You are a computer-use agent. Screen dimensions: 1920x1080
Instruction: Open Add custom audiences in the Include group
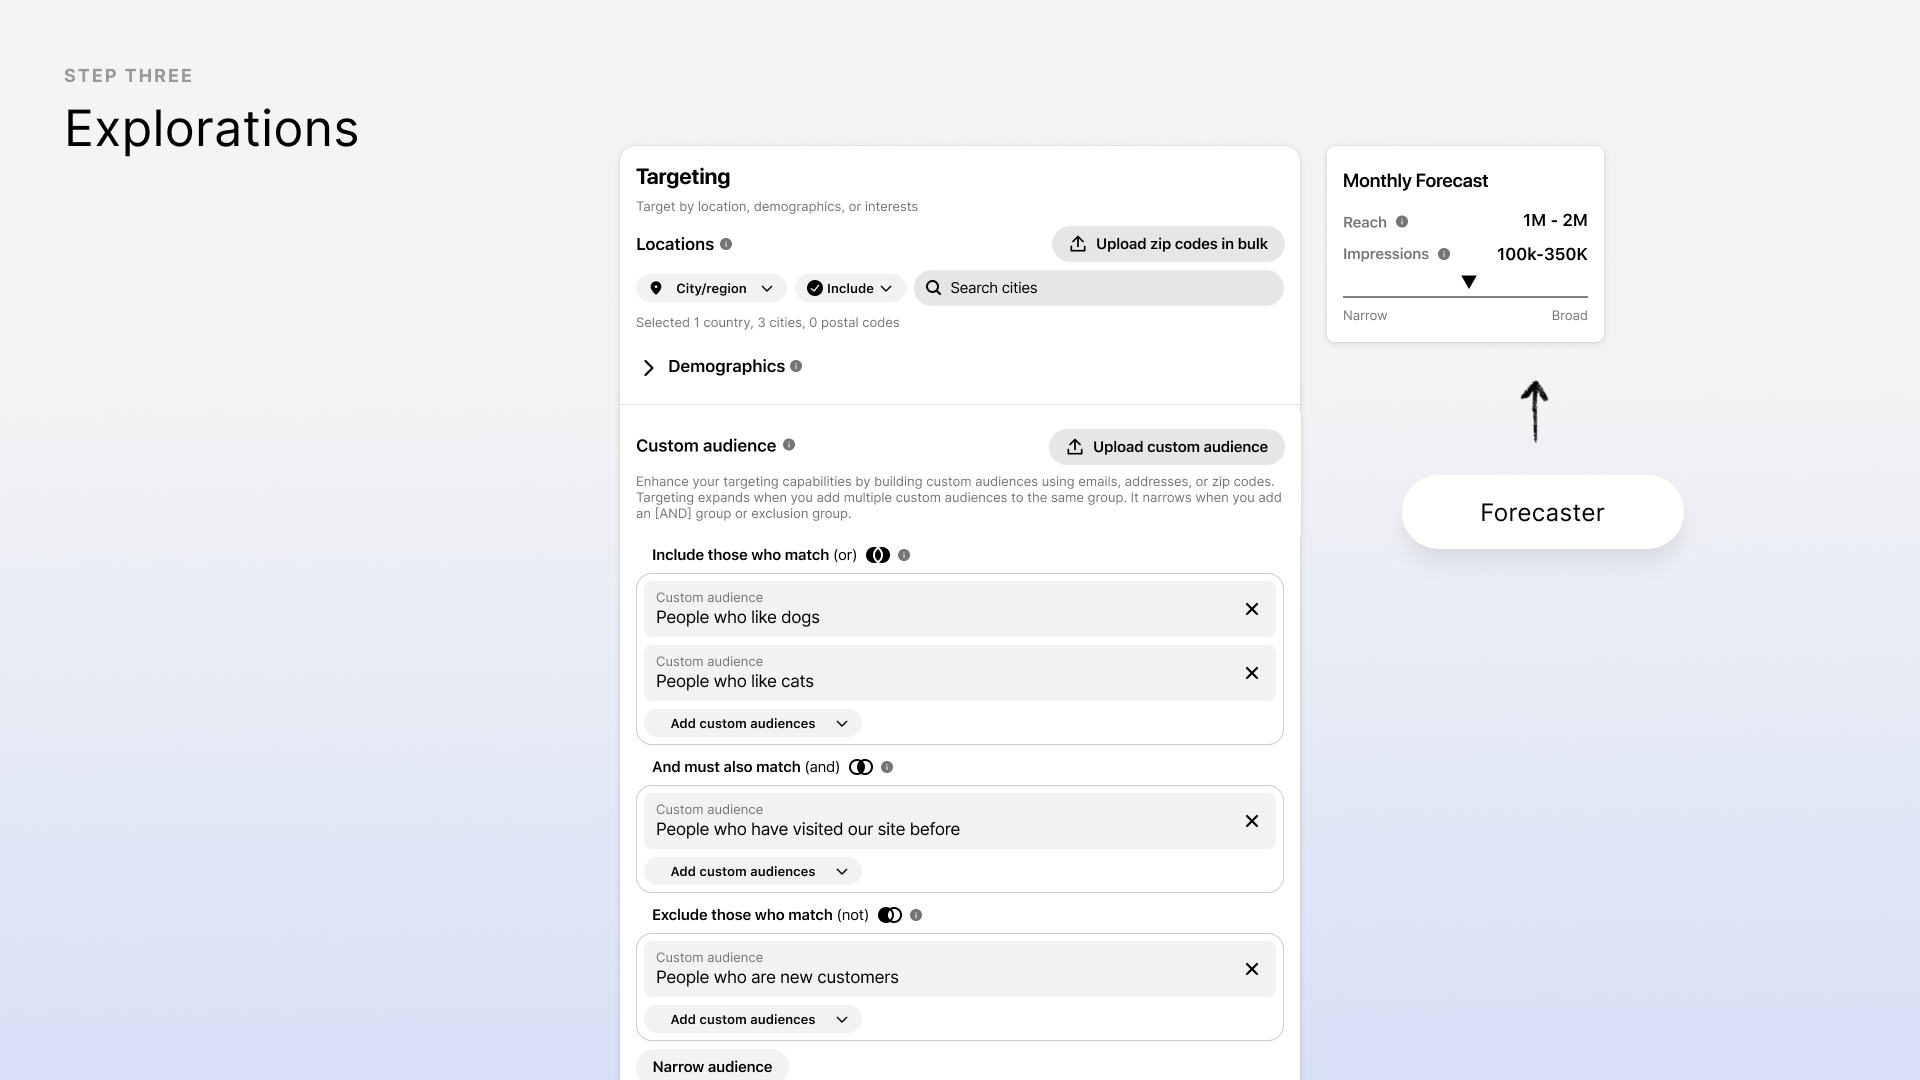(752, 723)
